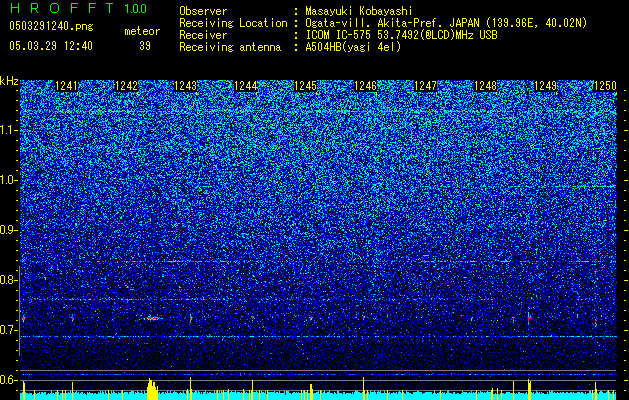Click the HROFFT 1.0.0 title text
Viewport: 629px width, 400px height.
pos(78,8)
